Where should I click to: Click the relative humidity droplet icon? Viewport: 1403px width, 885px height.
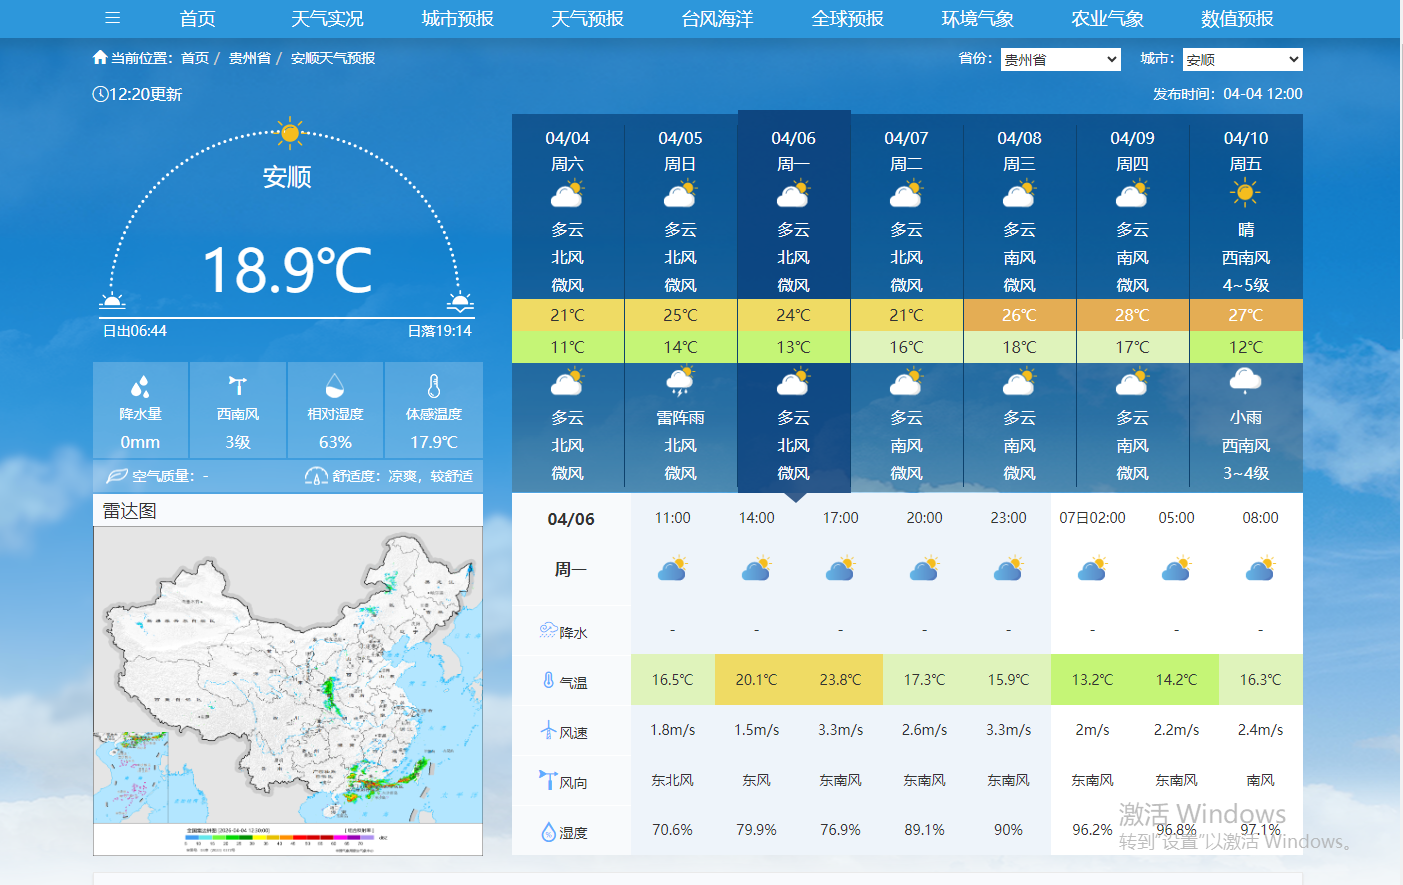pos(335,386)
